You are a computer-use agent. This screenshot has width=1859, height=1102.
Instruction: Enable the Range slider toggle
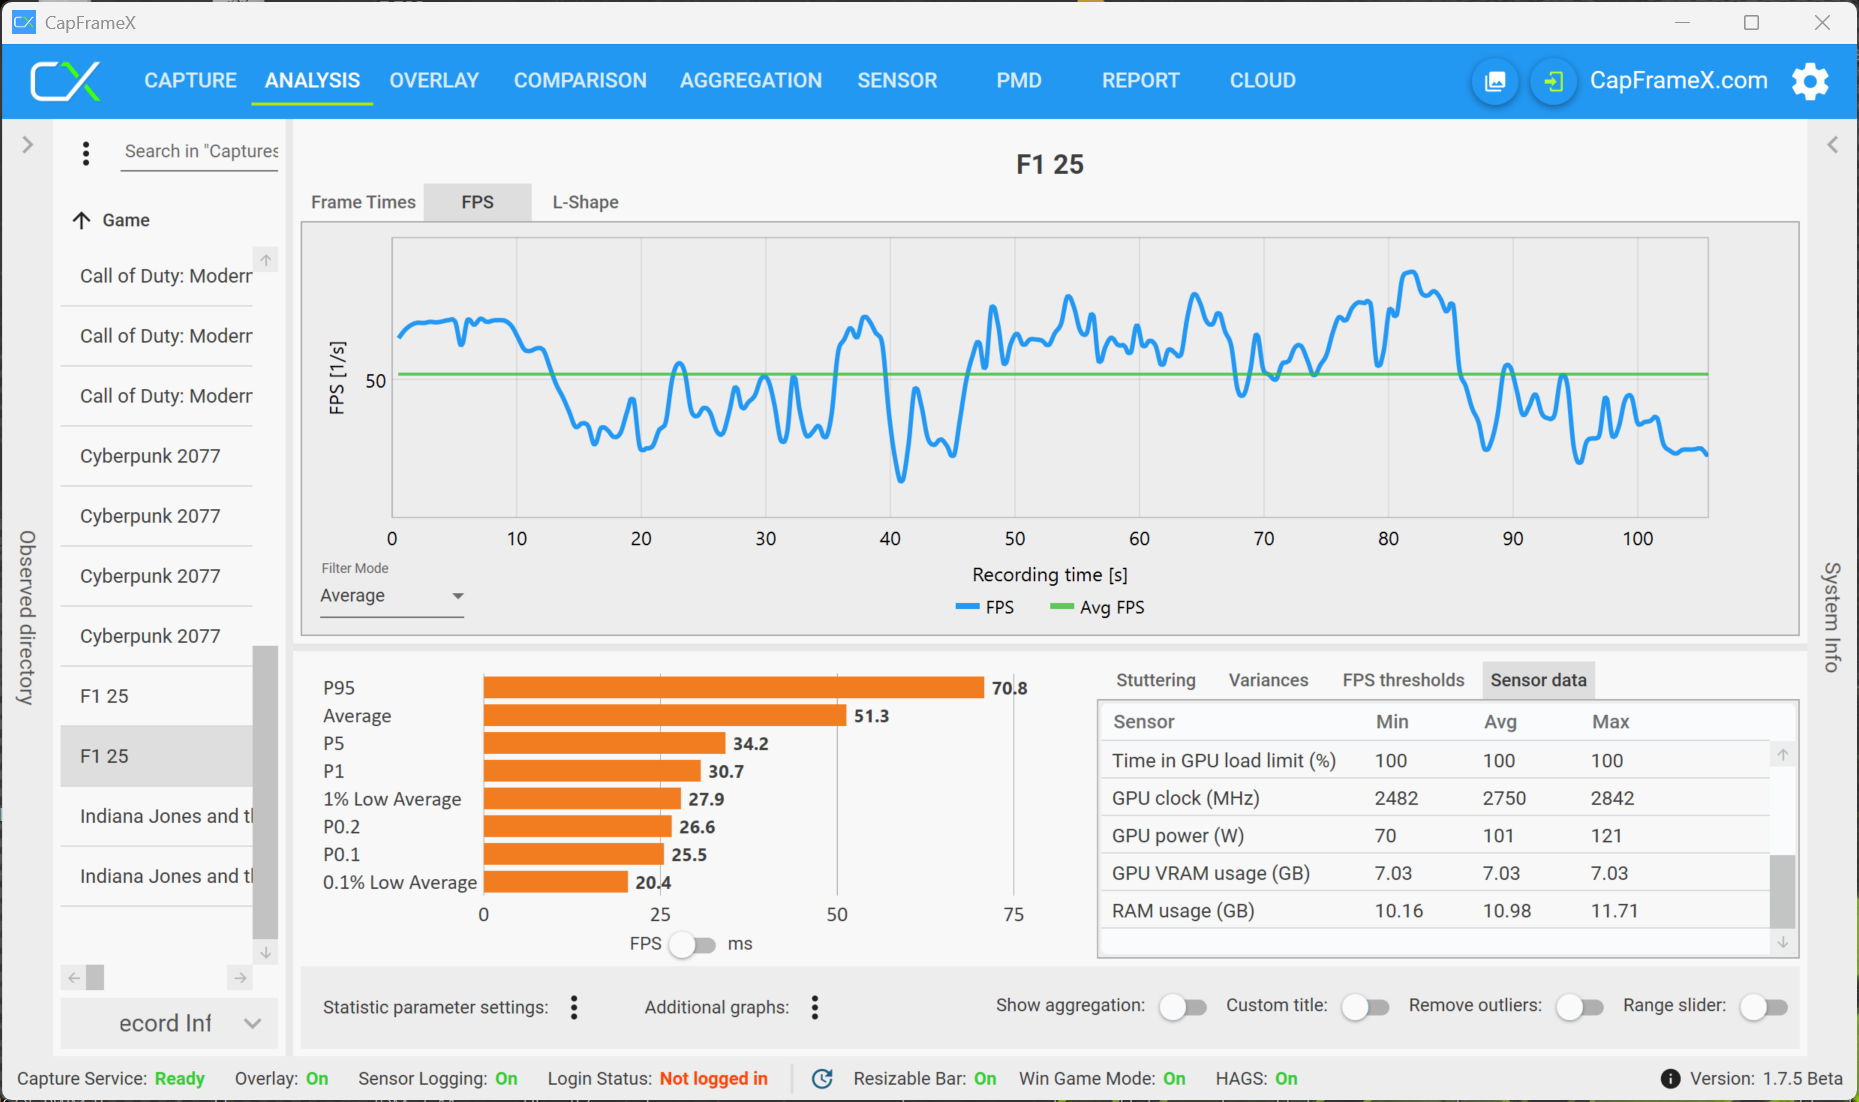(x=1763, y=1007)
